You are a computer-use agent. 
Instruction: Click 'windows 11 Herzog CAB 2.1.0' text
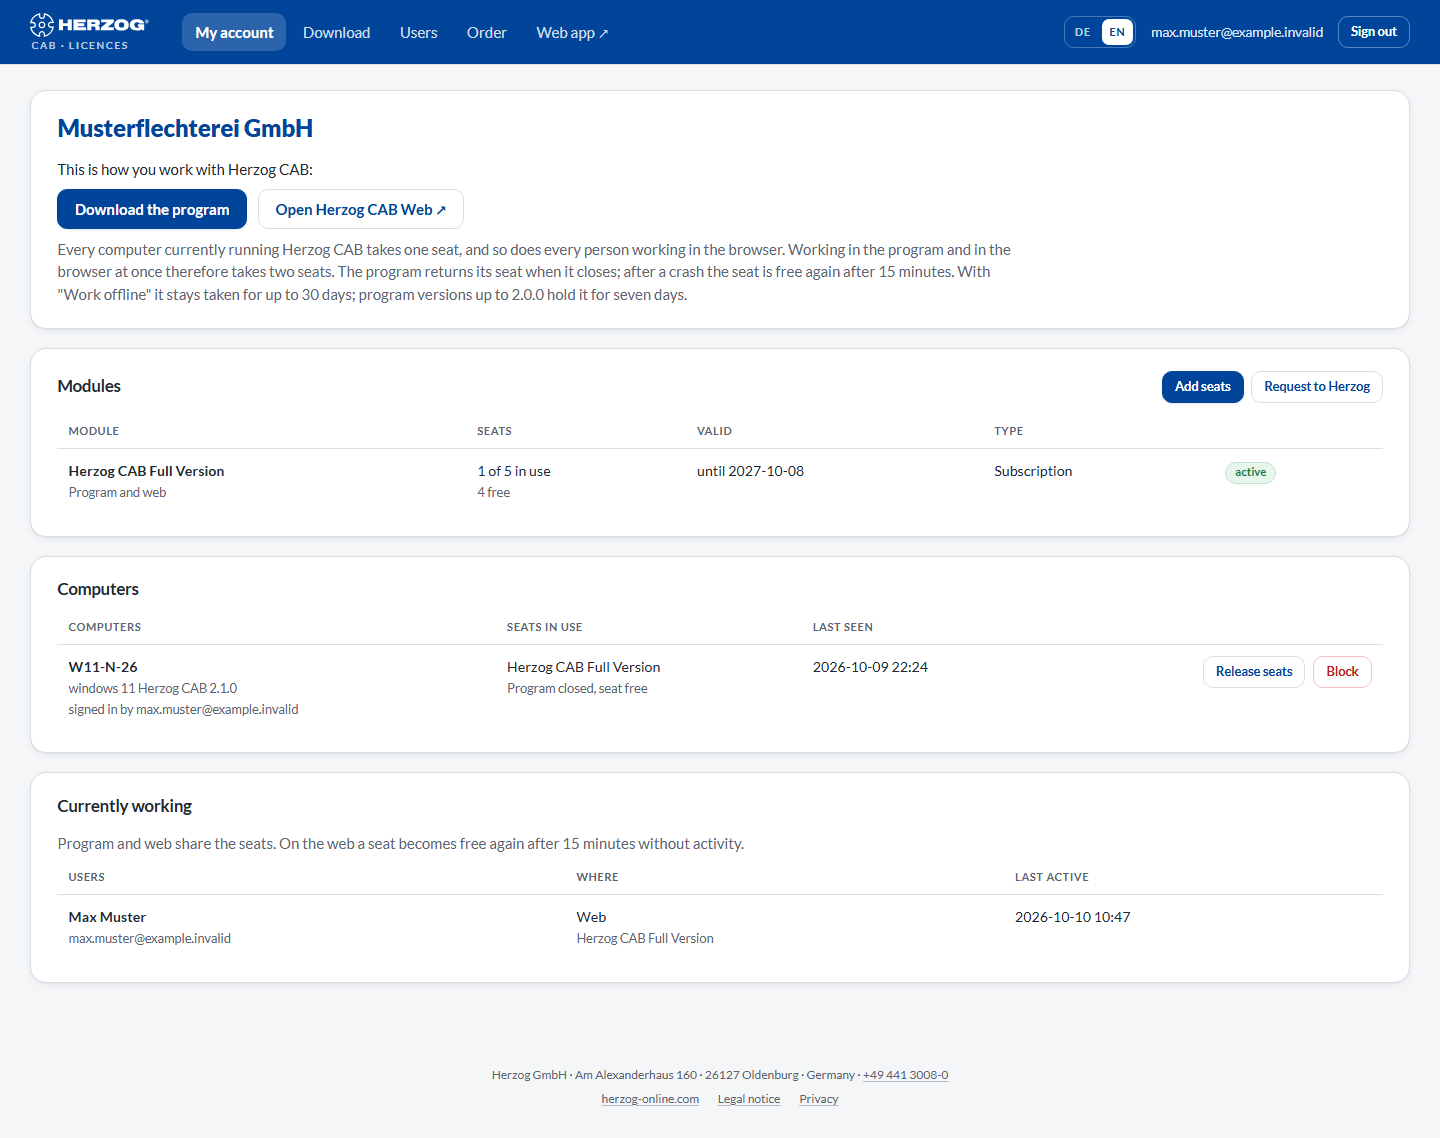pos(153,689)
